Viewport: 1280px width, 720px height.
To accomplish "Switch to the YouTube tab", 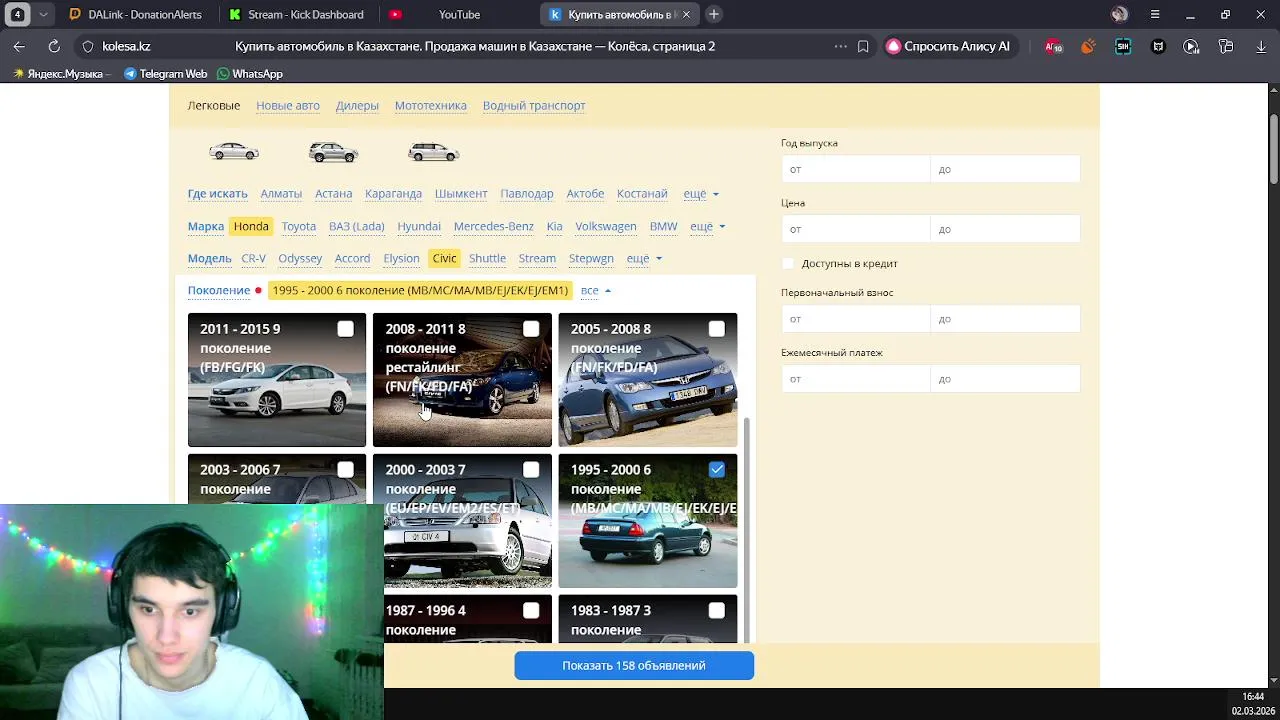I will click(x=459, y=14).
